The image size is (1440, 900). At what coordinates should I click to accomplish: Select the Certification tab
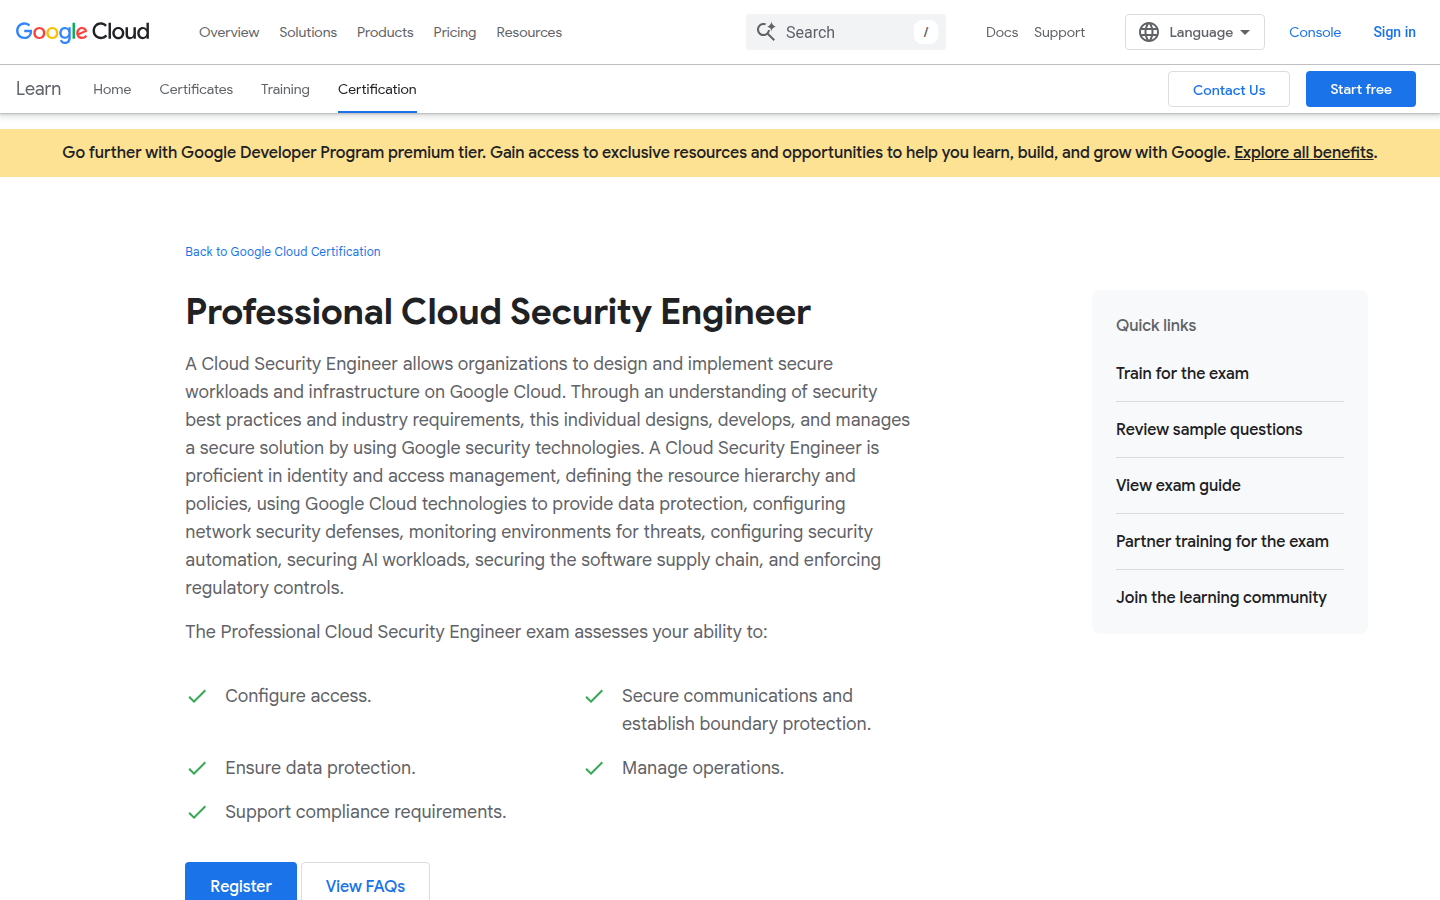click(377, 89)
